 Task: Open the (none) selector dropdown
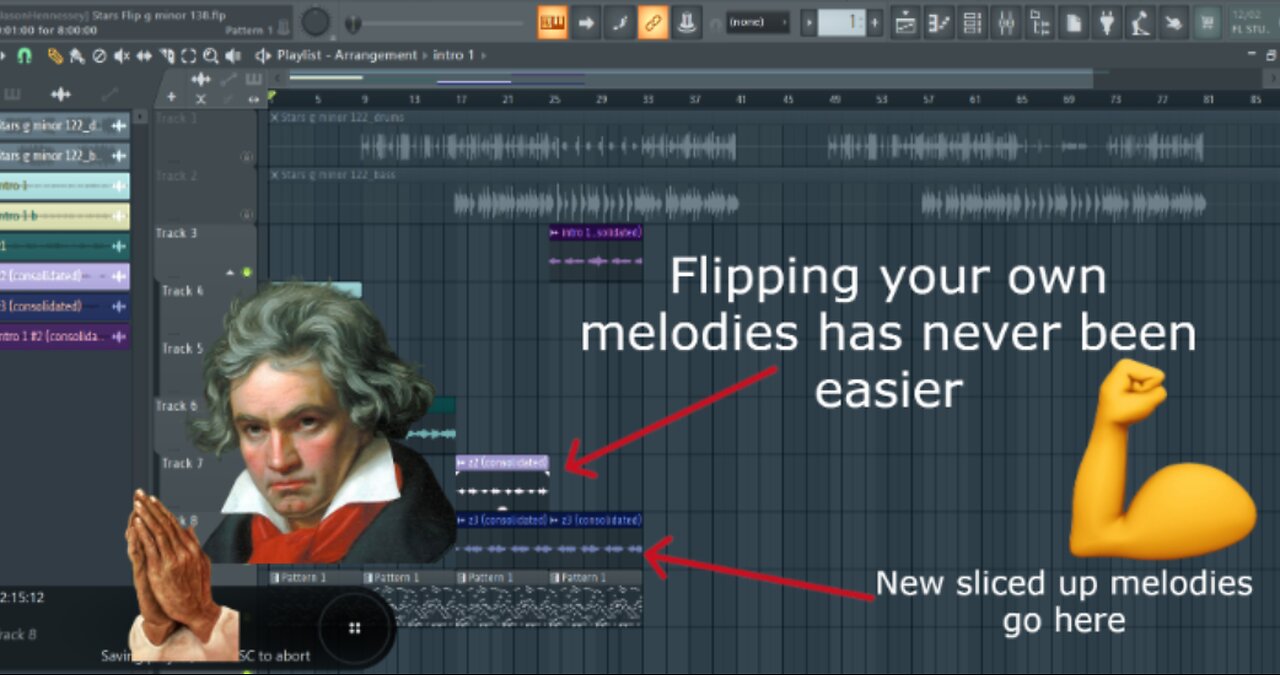[x=758, y=22]
